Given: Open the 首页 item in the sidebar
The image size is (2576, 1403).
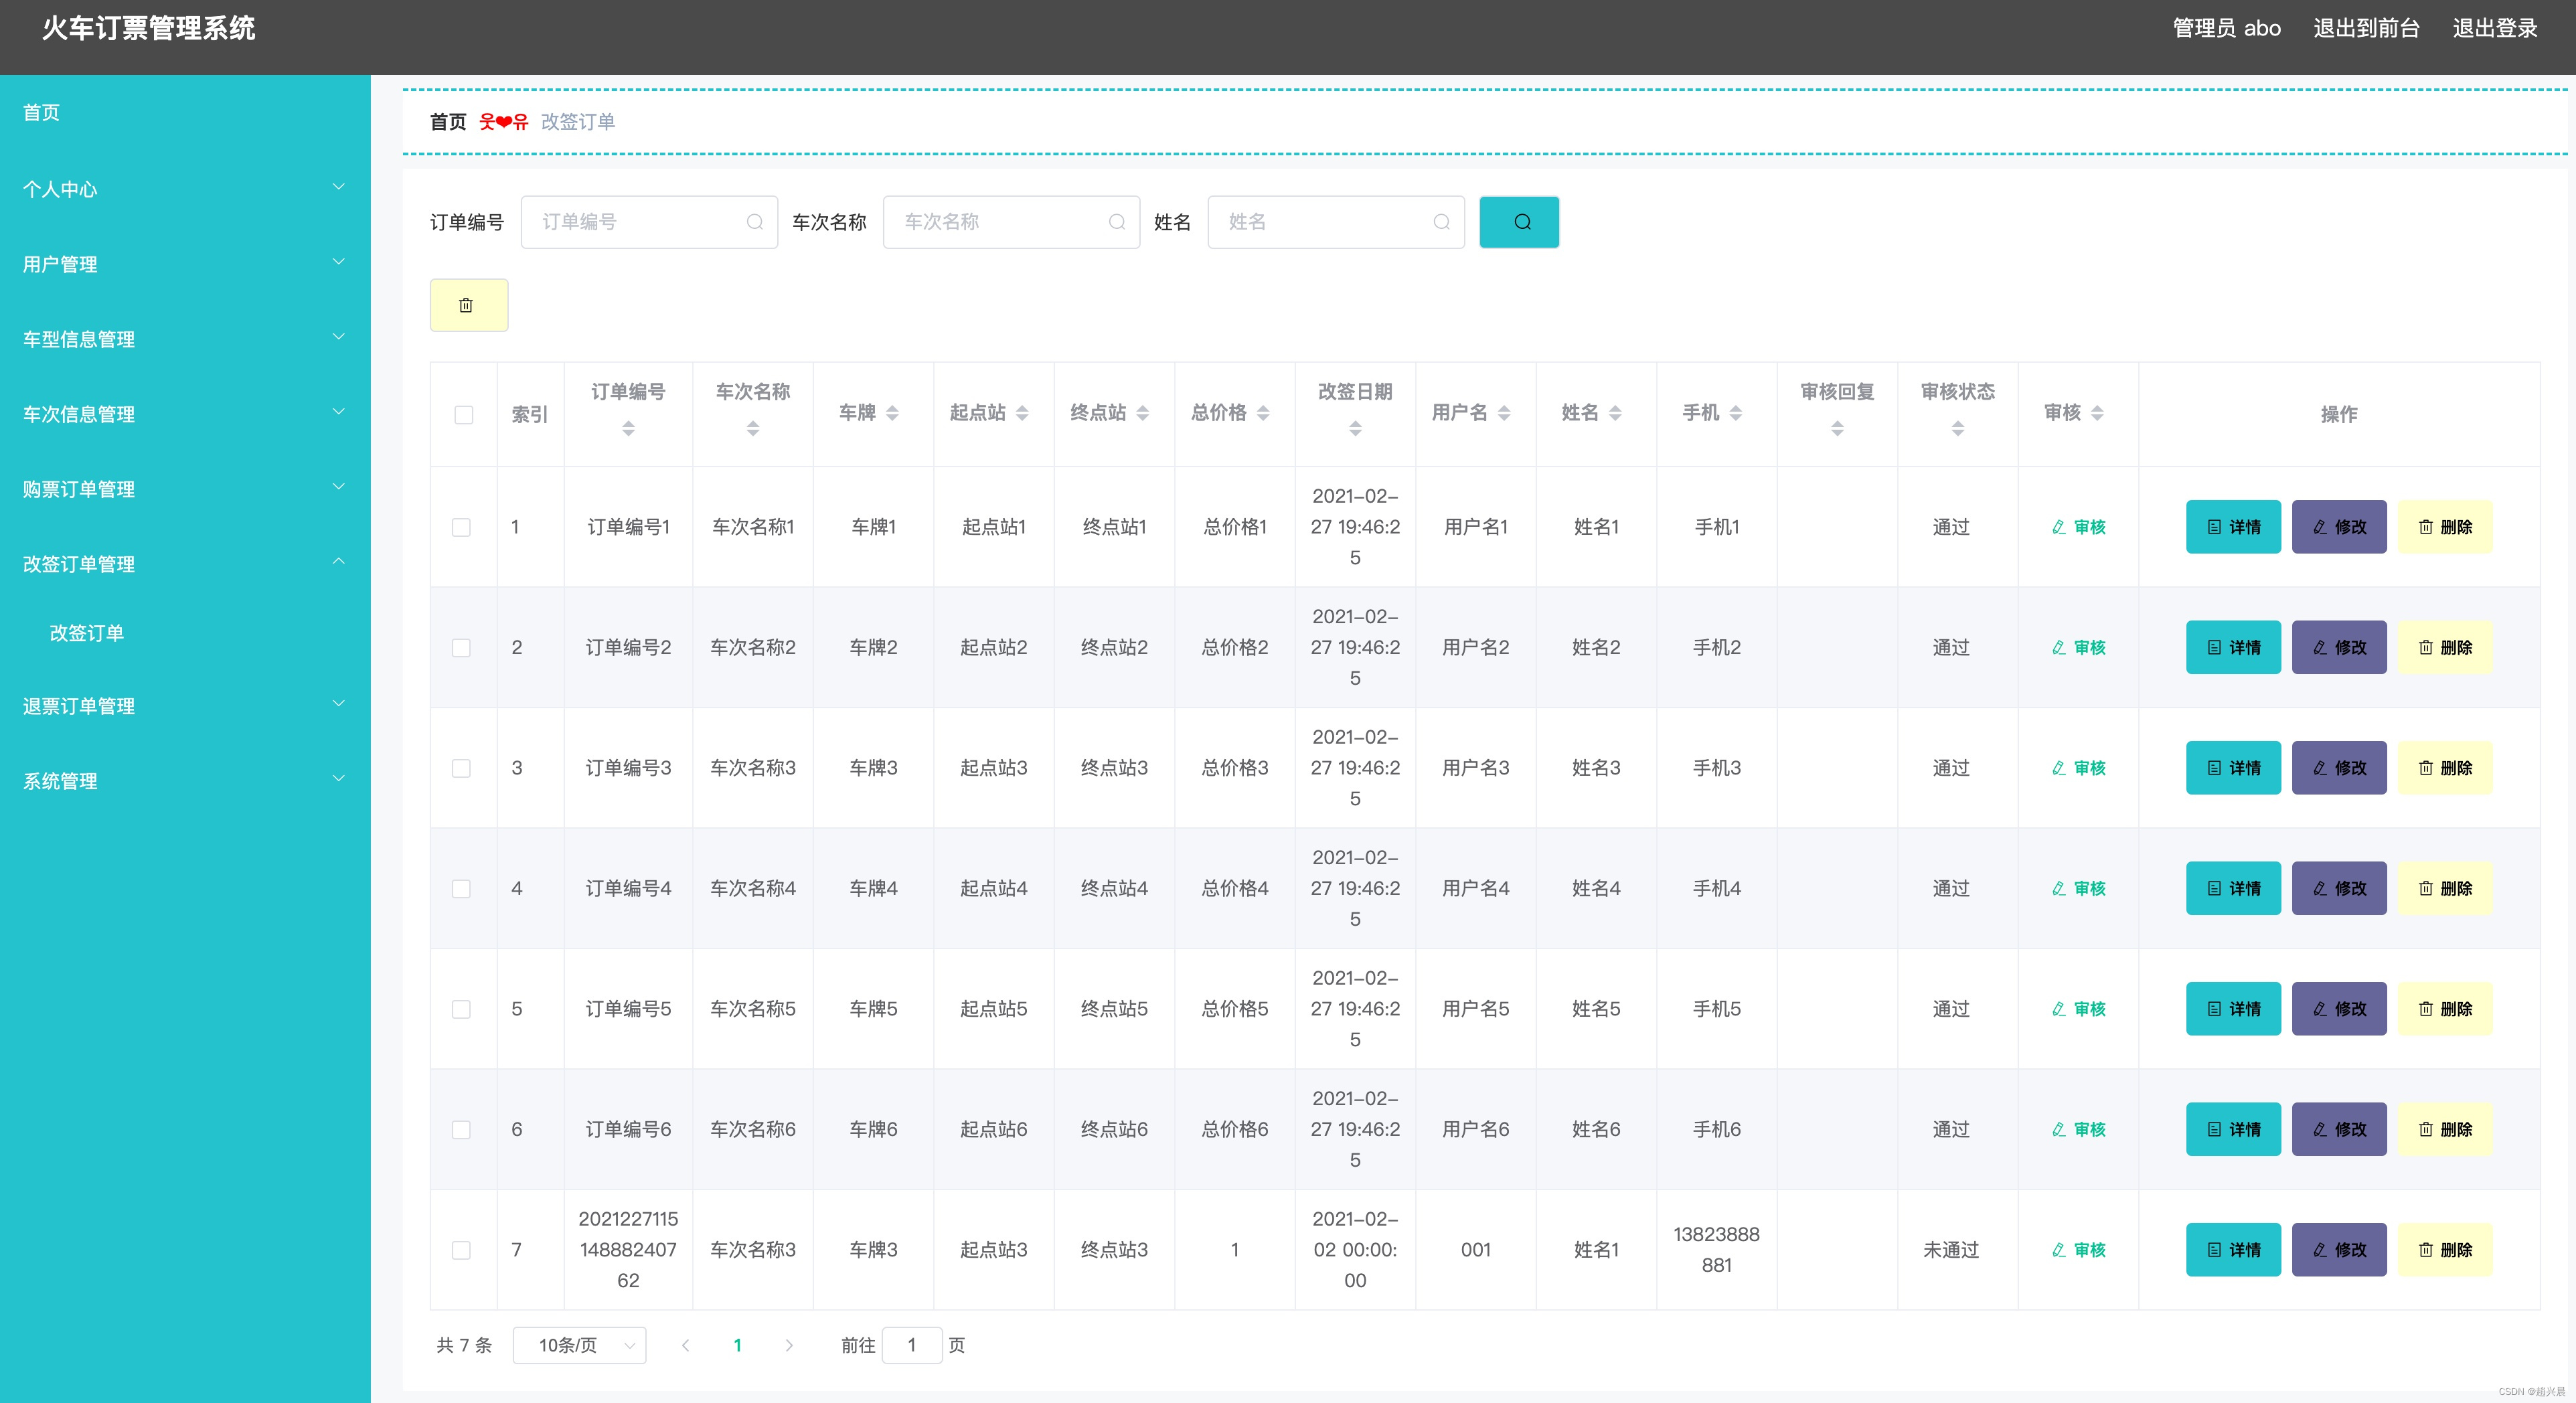Looking at the screenshot, I should pyautogui.click(x=42, y=112).
